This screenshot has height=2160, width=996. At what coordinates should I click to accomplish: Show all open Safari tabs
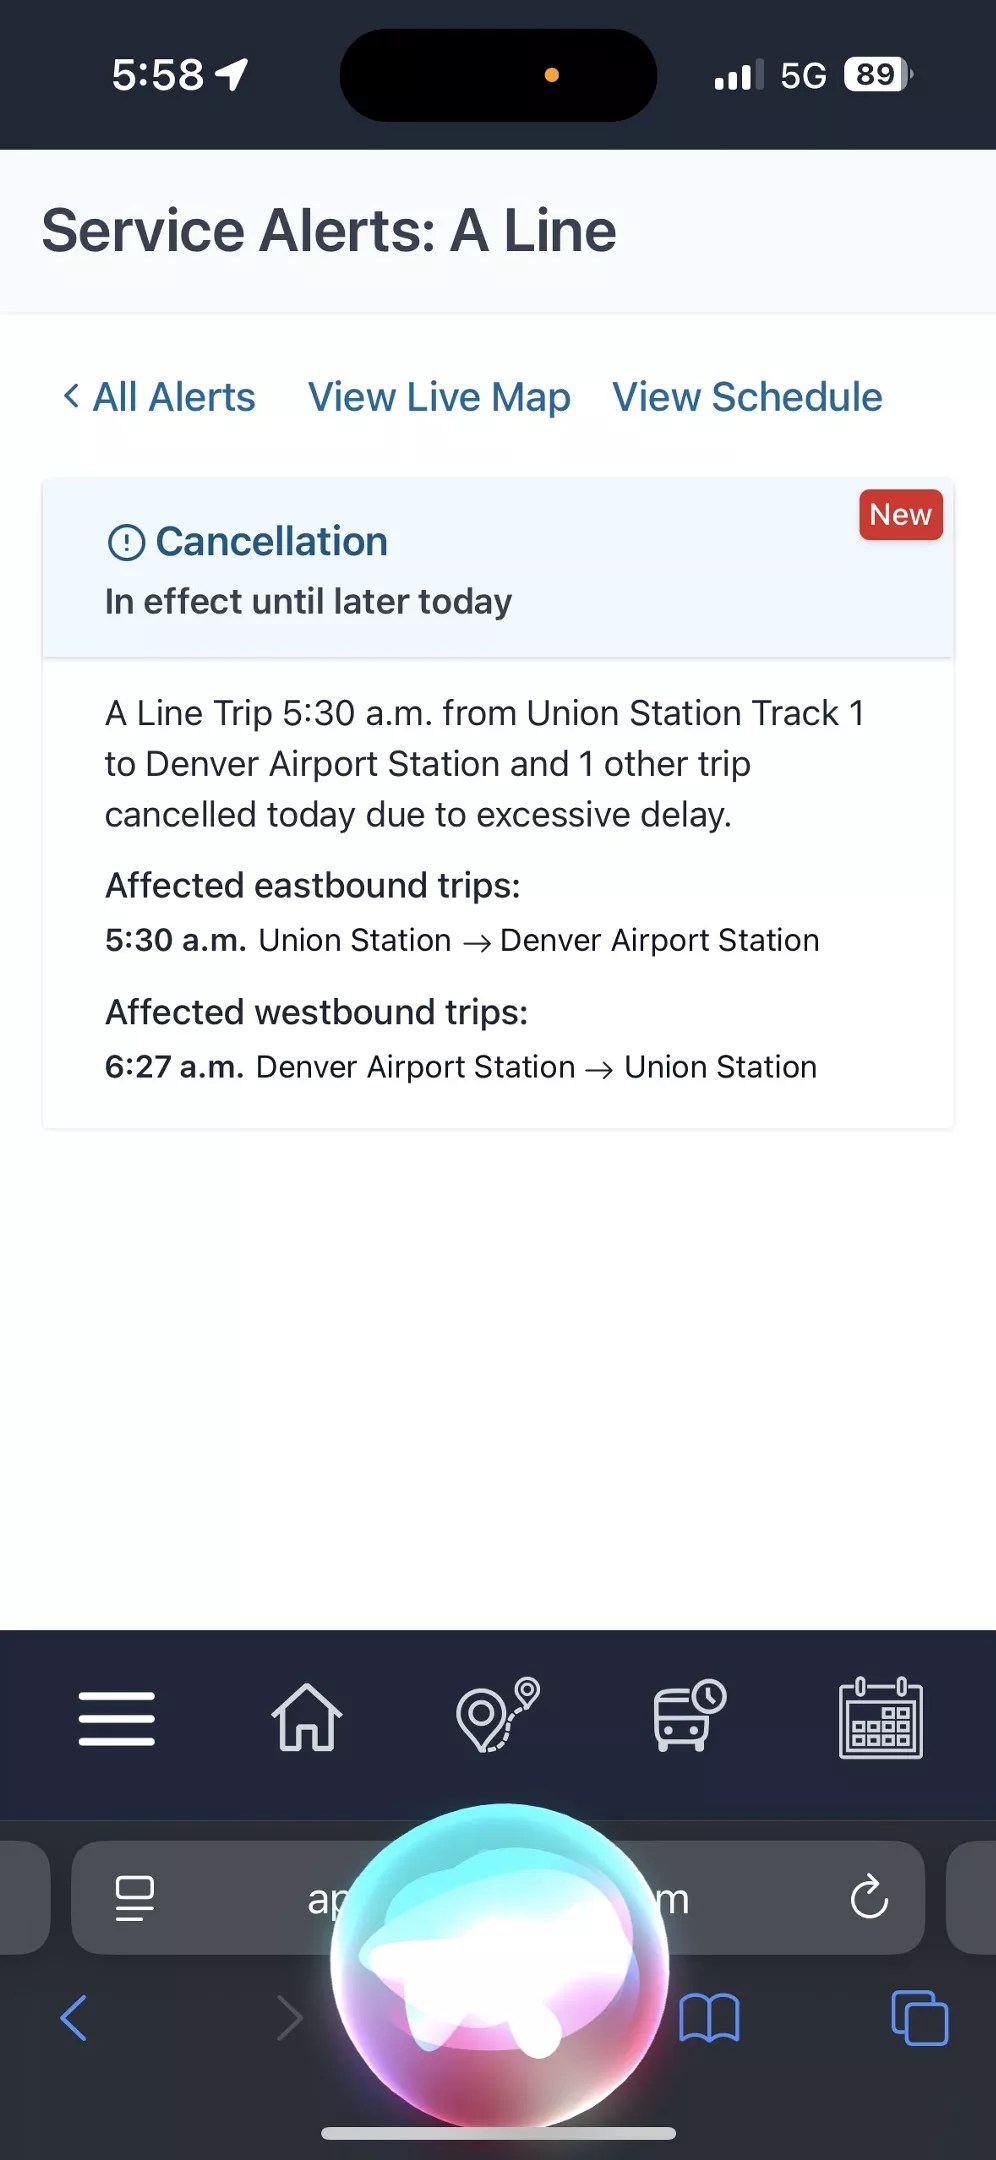[919, 2018]
